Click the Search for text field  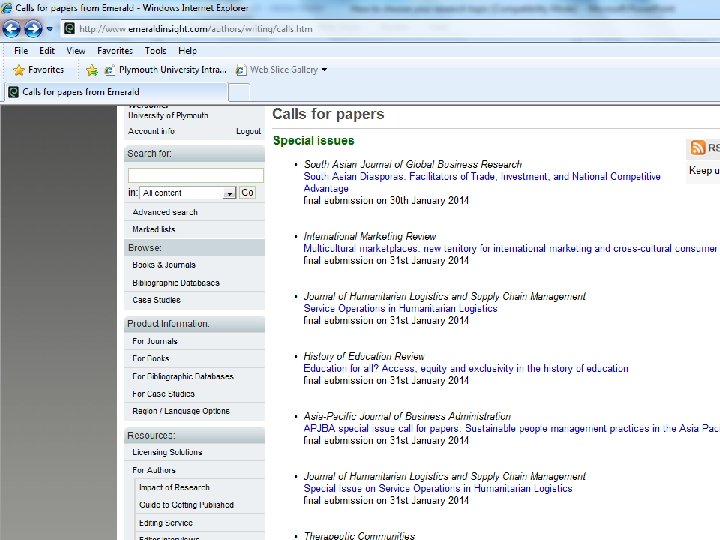(196, 175)
